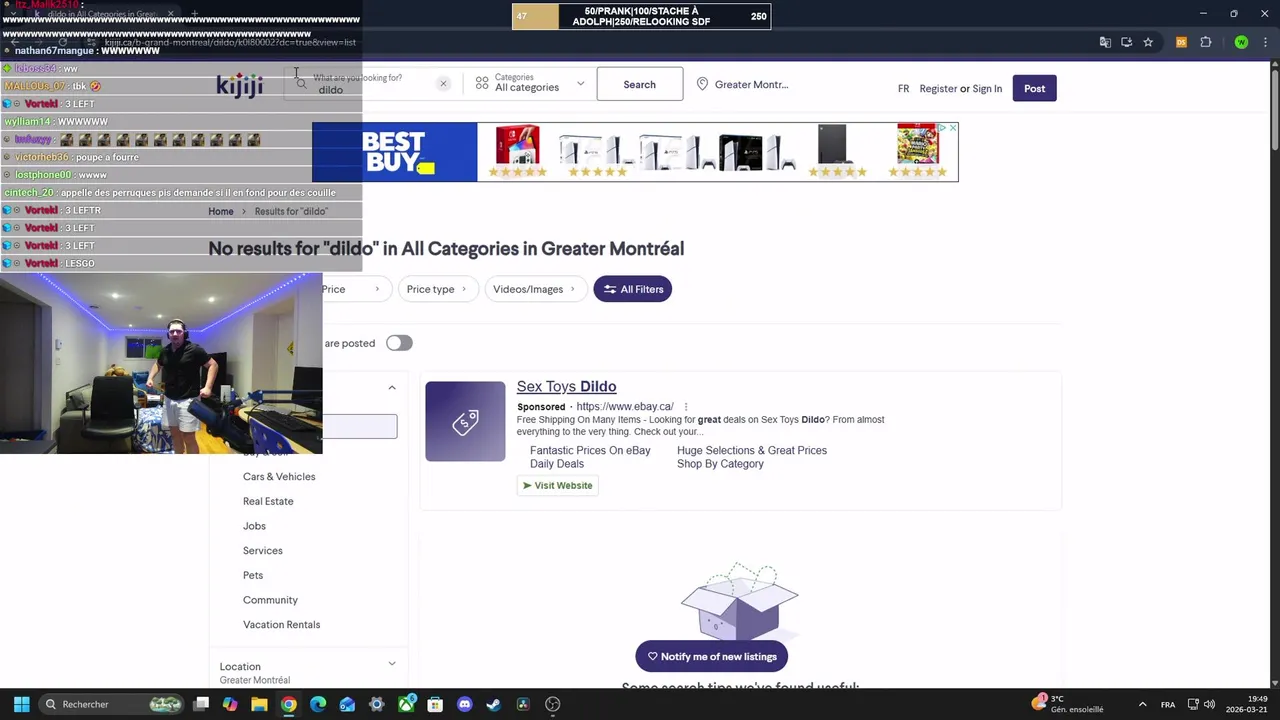Open the Outlook mail app in taskbar

point(347,704)
